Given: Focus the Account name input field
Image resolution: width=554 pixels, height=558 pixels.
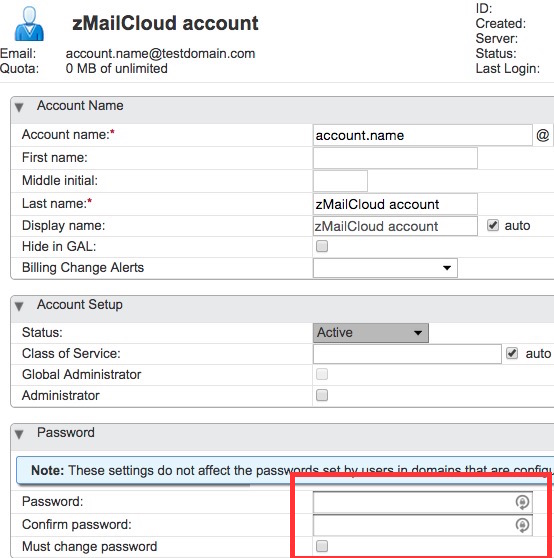Looking at the screenshot, I should point(423,135).
